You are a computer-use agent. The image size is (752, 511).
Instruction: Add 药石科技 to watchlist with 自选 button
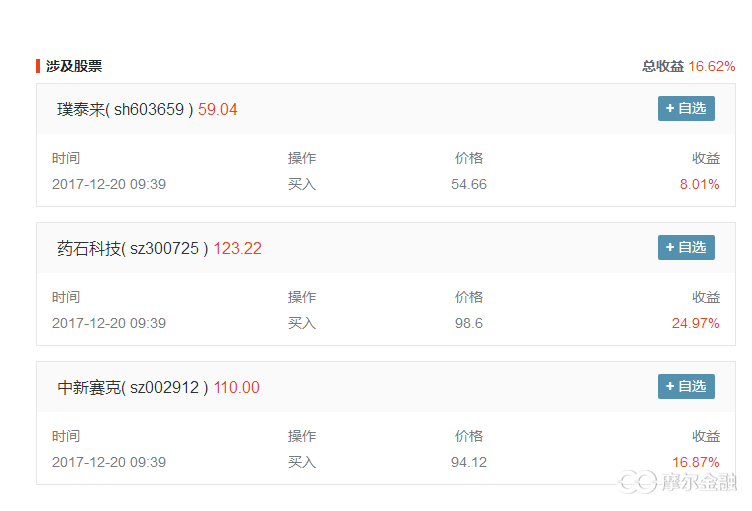tap(686, 247)
